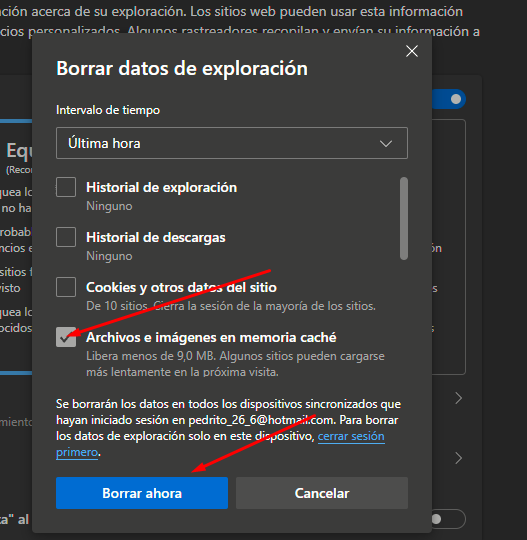Open the Intervalo de tiempo dropdown

pyautogui.click(x=232, y=143)
